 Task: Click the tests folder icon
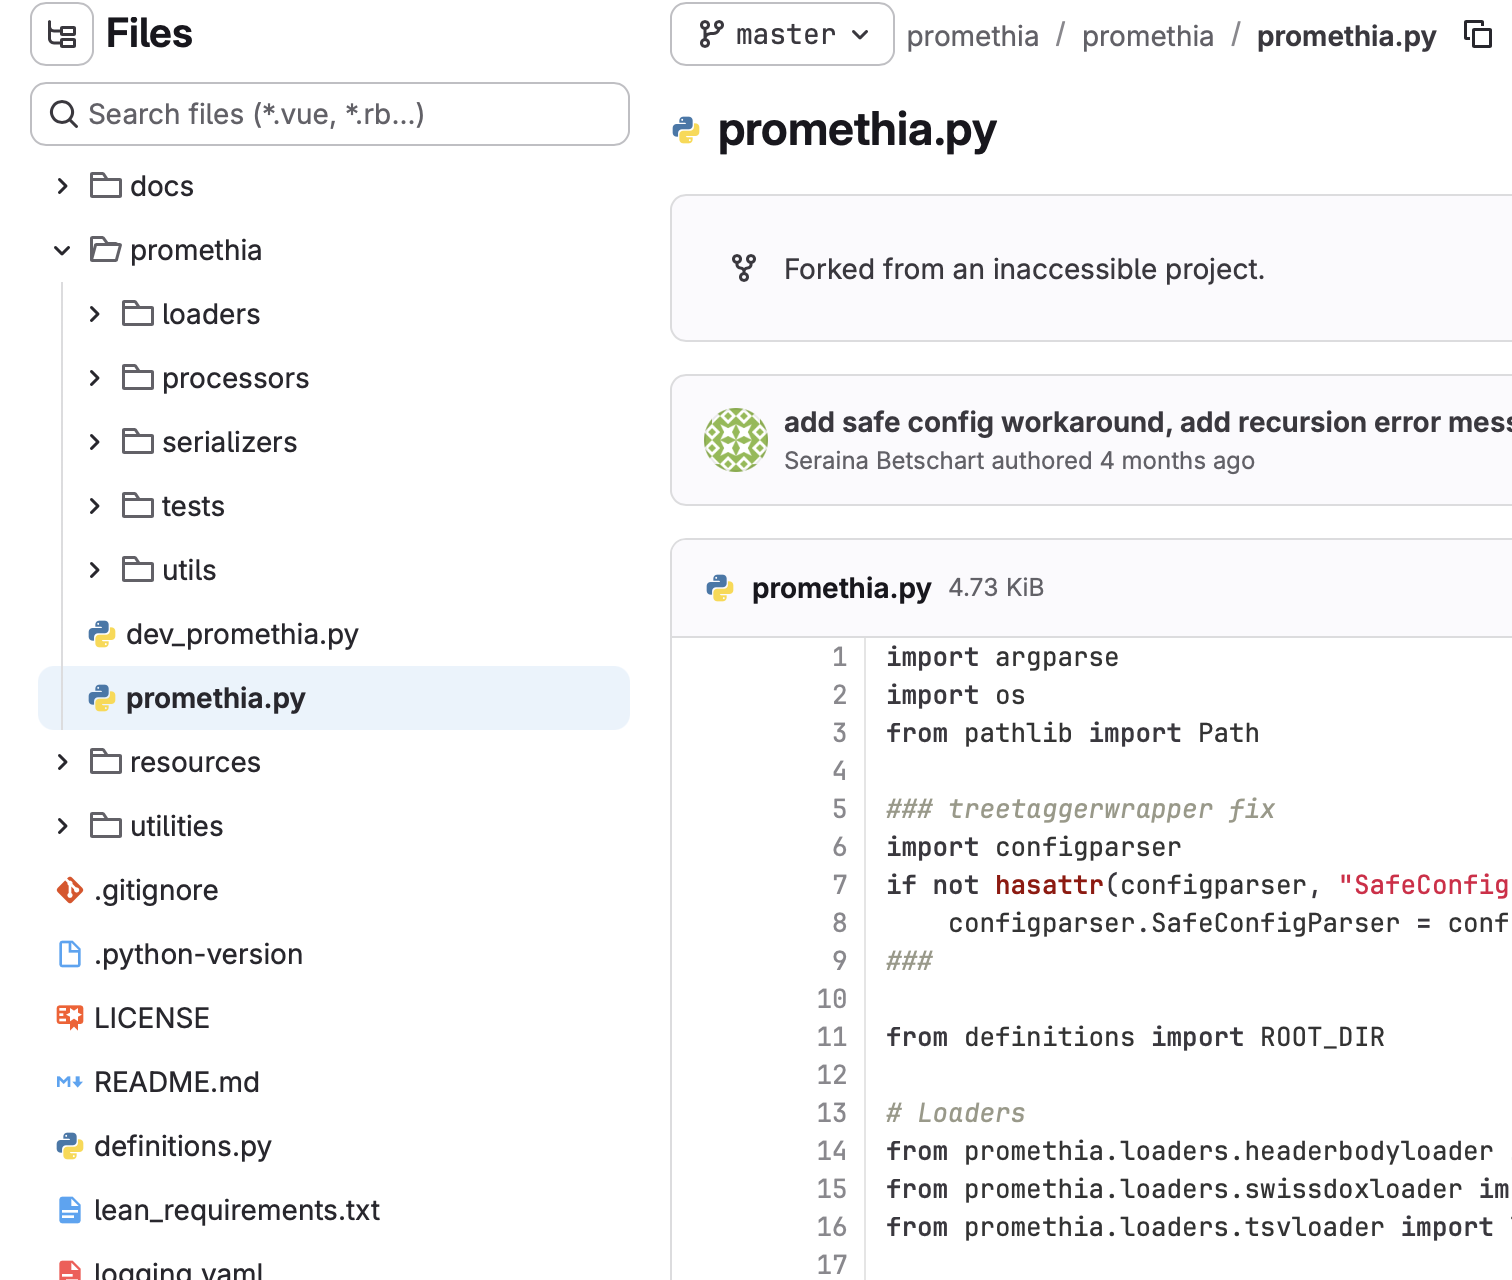[x=138, y=505]
